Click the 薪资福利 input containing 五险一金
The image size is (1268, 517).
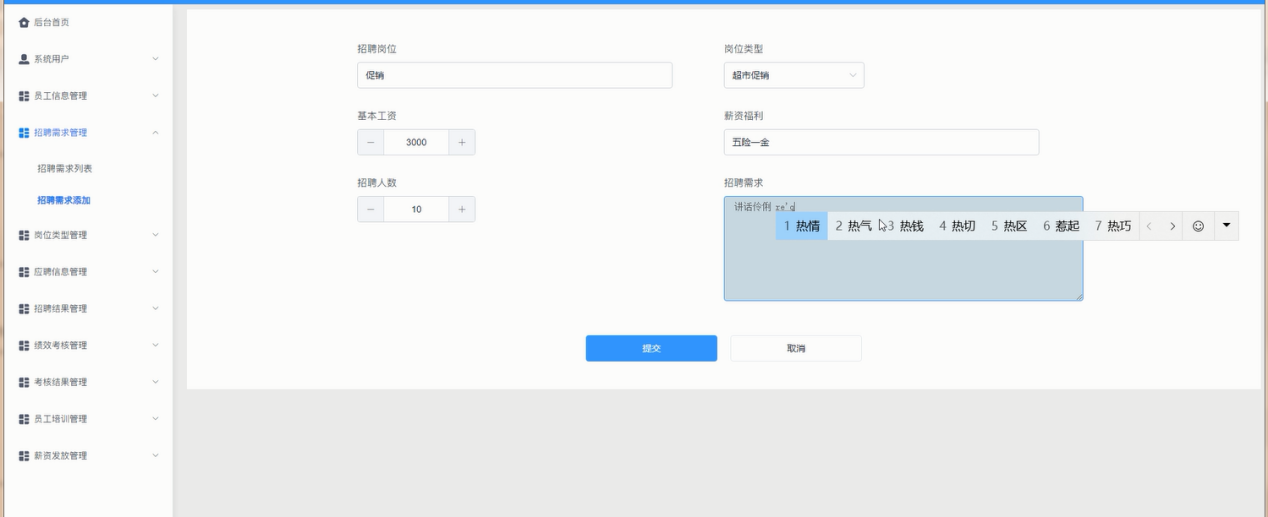tap(881, 142)
